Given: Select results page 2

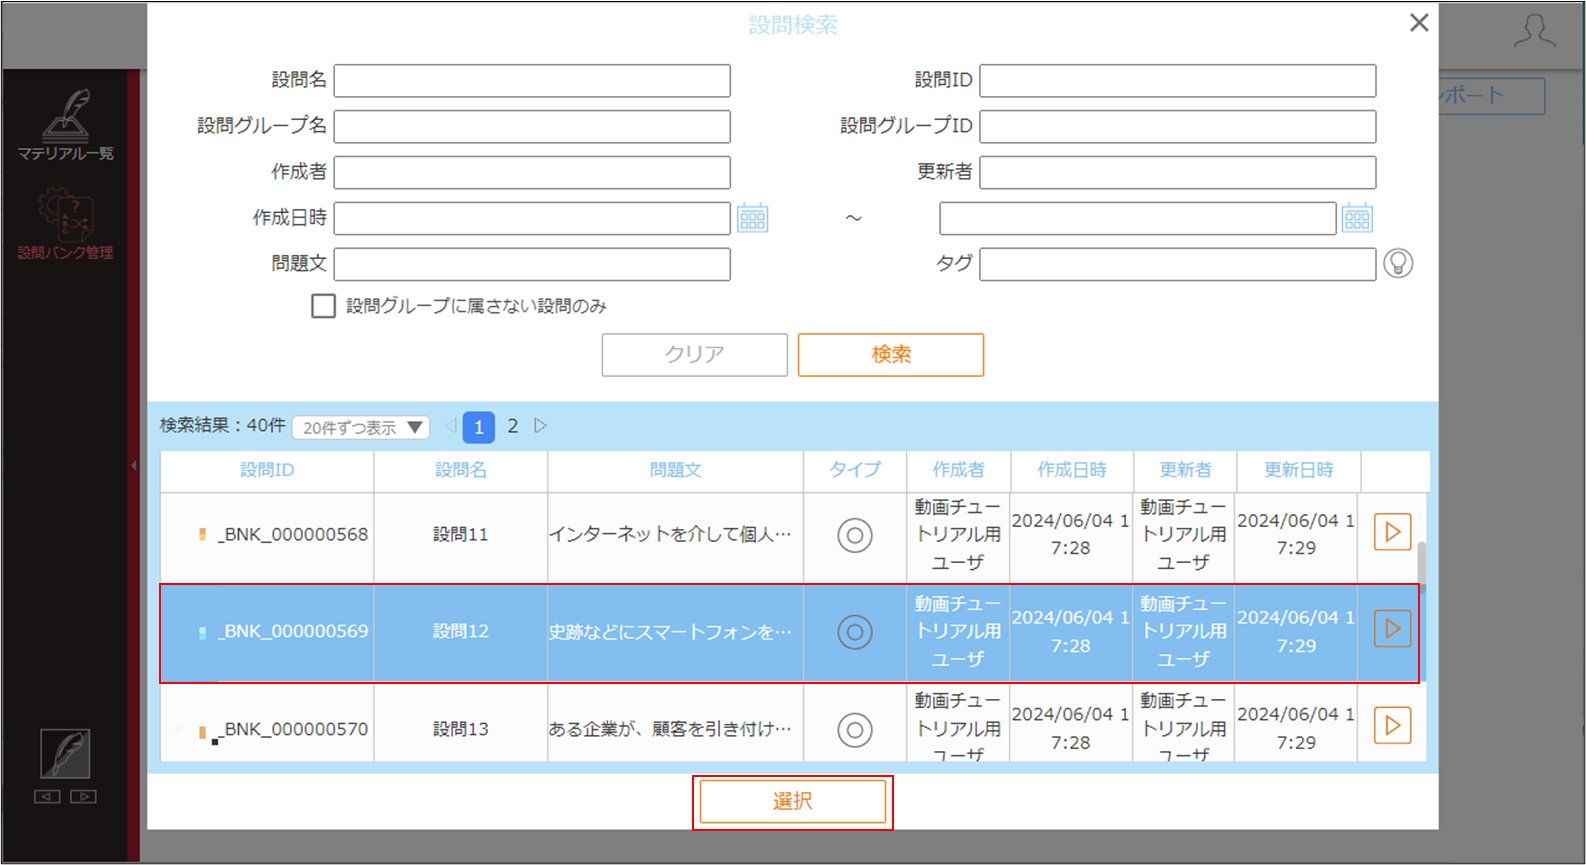Looking at the screenshot, I should [x=513, y=427].
